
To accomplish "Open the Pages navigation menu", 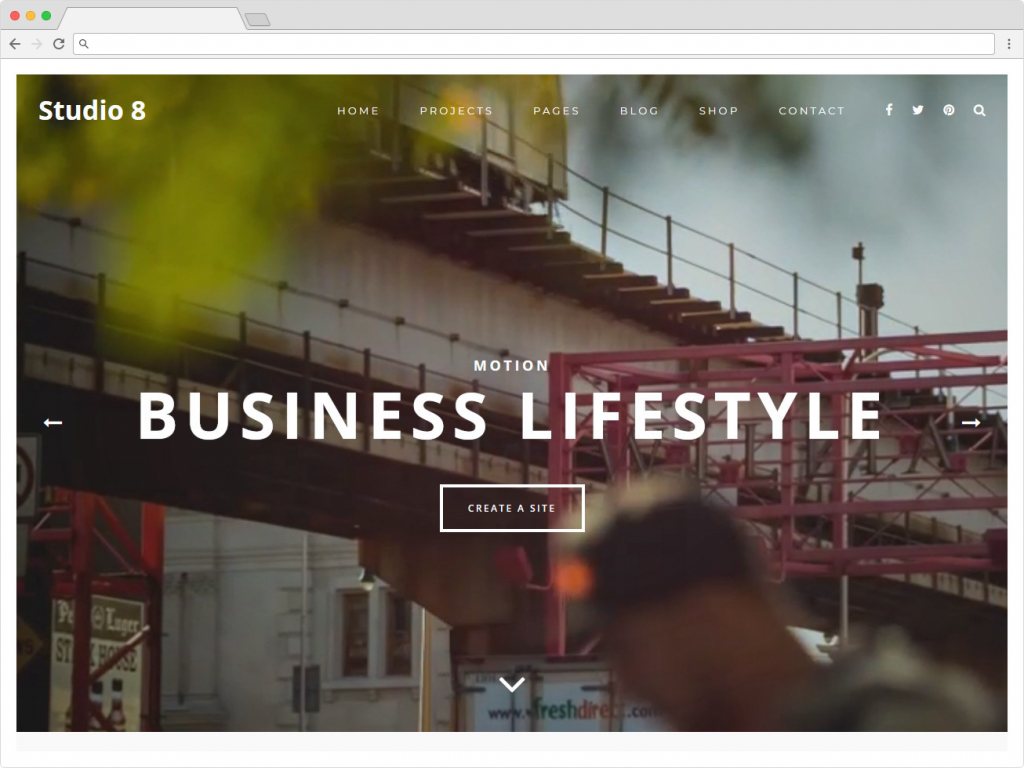I will (x=556, y=111).
